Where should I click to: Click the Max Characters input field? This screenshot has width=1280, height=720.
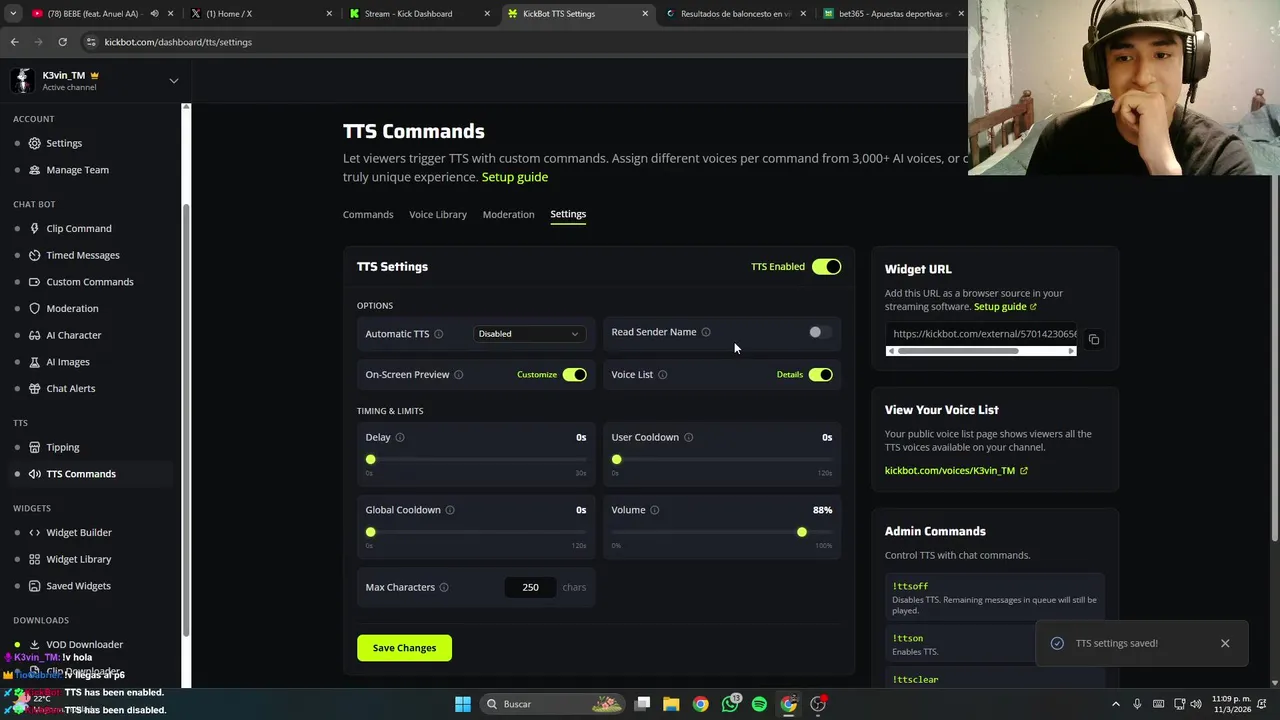530,587
